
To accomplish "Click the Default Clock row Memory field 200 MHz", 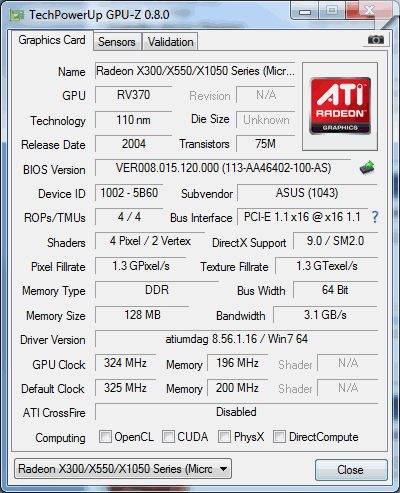I will click(x=237, y=388).
